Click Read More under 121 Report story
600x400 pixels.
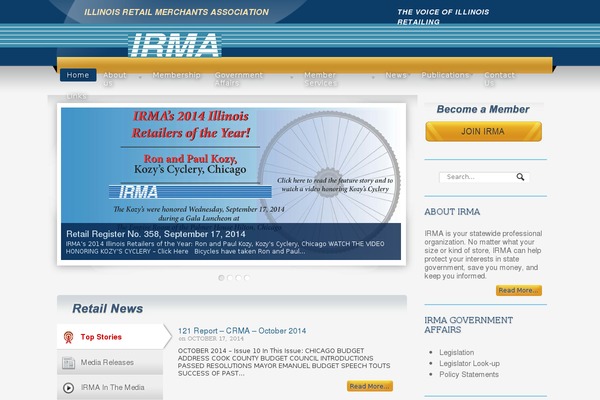coord(370,386)
